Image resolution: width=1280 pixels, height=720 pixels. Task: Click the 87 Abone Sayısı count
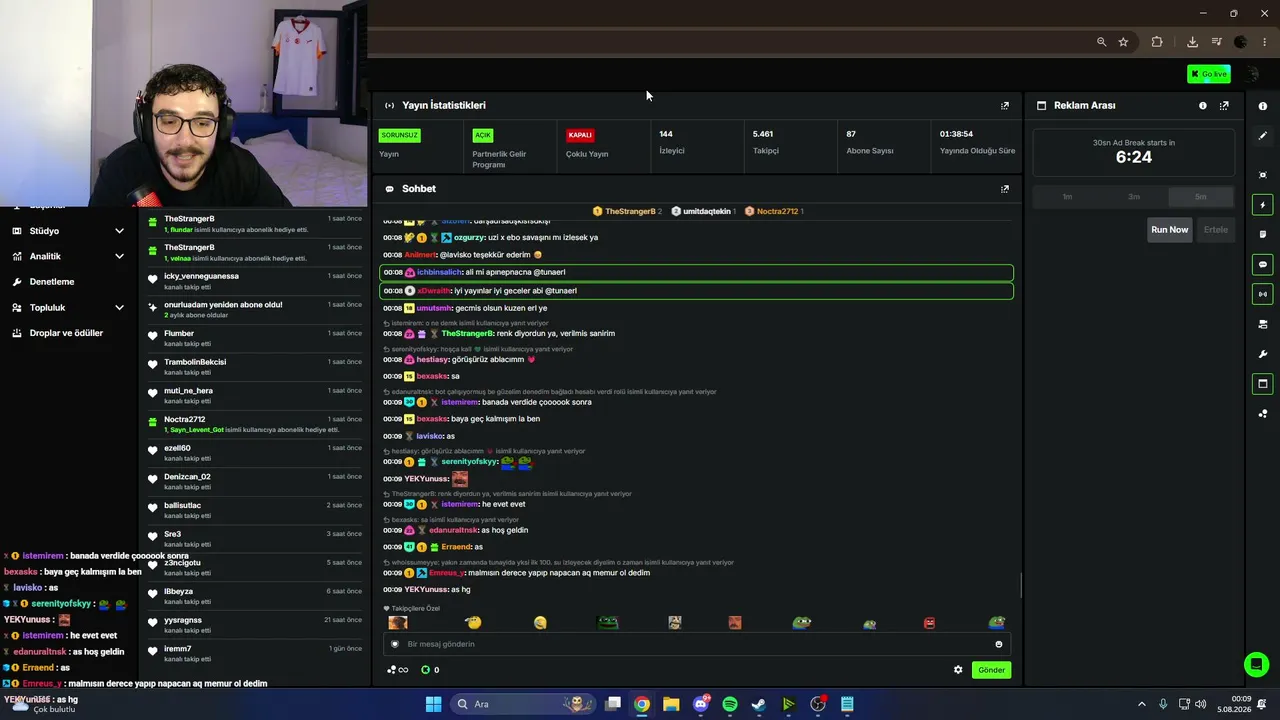click(x=869, y=142)
